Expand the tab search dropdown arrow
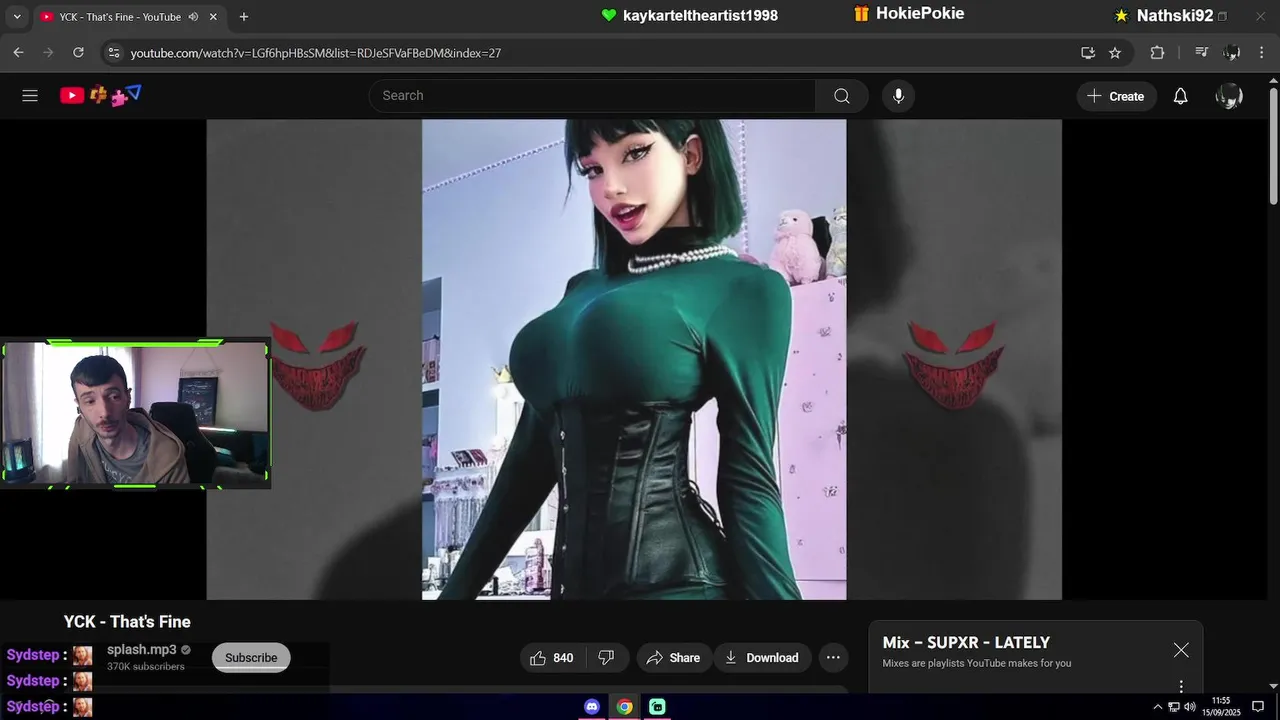This screenshot has height=720, width=1280. [16, 17]
